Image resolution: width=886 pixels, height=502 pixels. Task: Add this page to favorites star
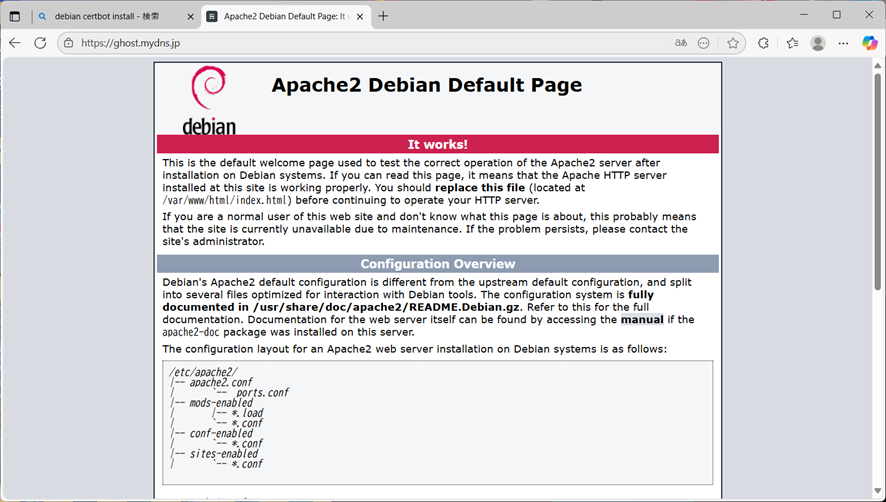[x=733, y=43]
